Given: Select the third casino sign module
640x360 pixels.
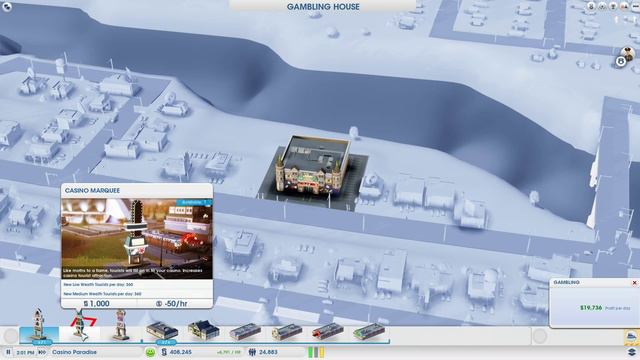Looking at the screenshot, I should point(121,325).
